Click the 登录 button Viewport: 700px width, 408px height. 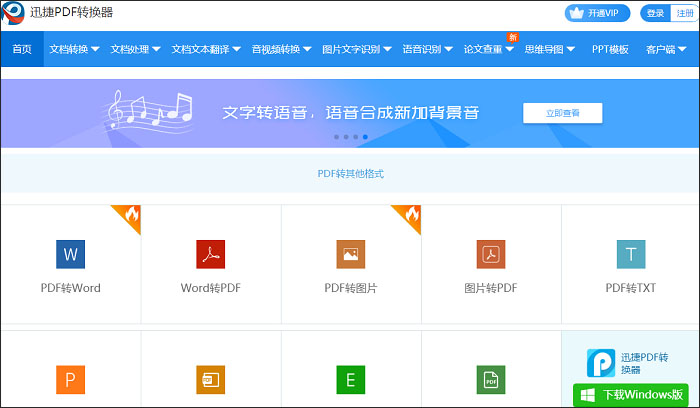click(x=655, y=13)
